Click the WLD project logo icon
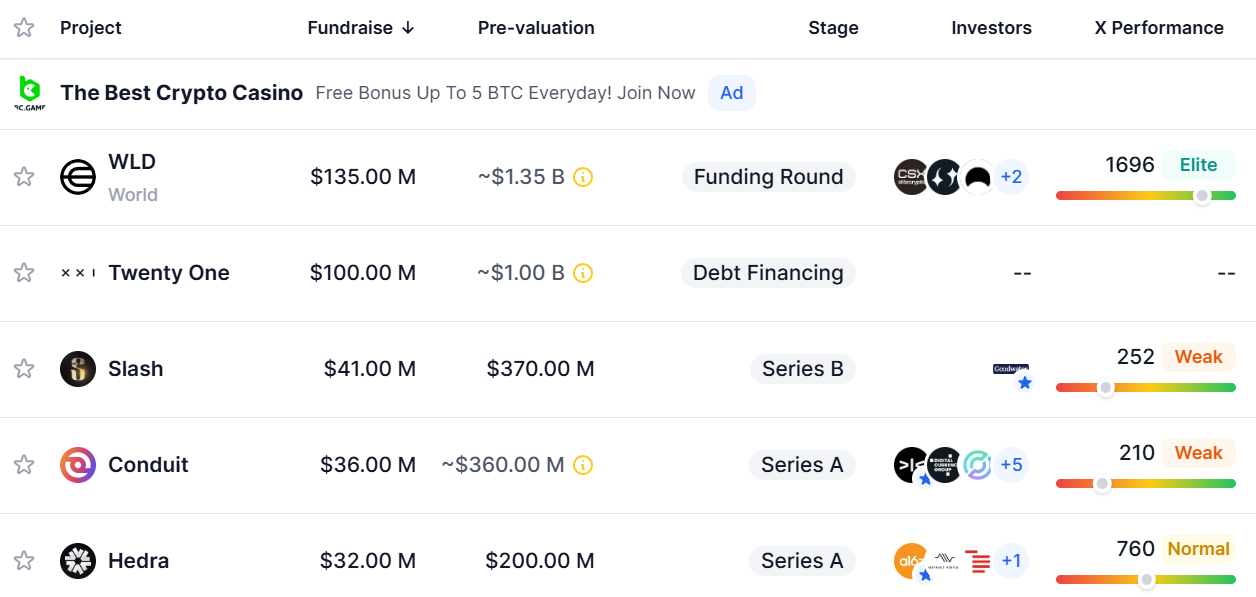 pyautogui.click(x=78, y=177)
